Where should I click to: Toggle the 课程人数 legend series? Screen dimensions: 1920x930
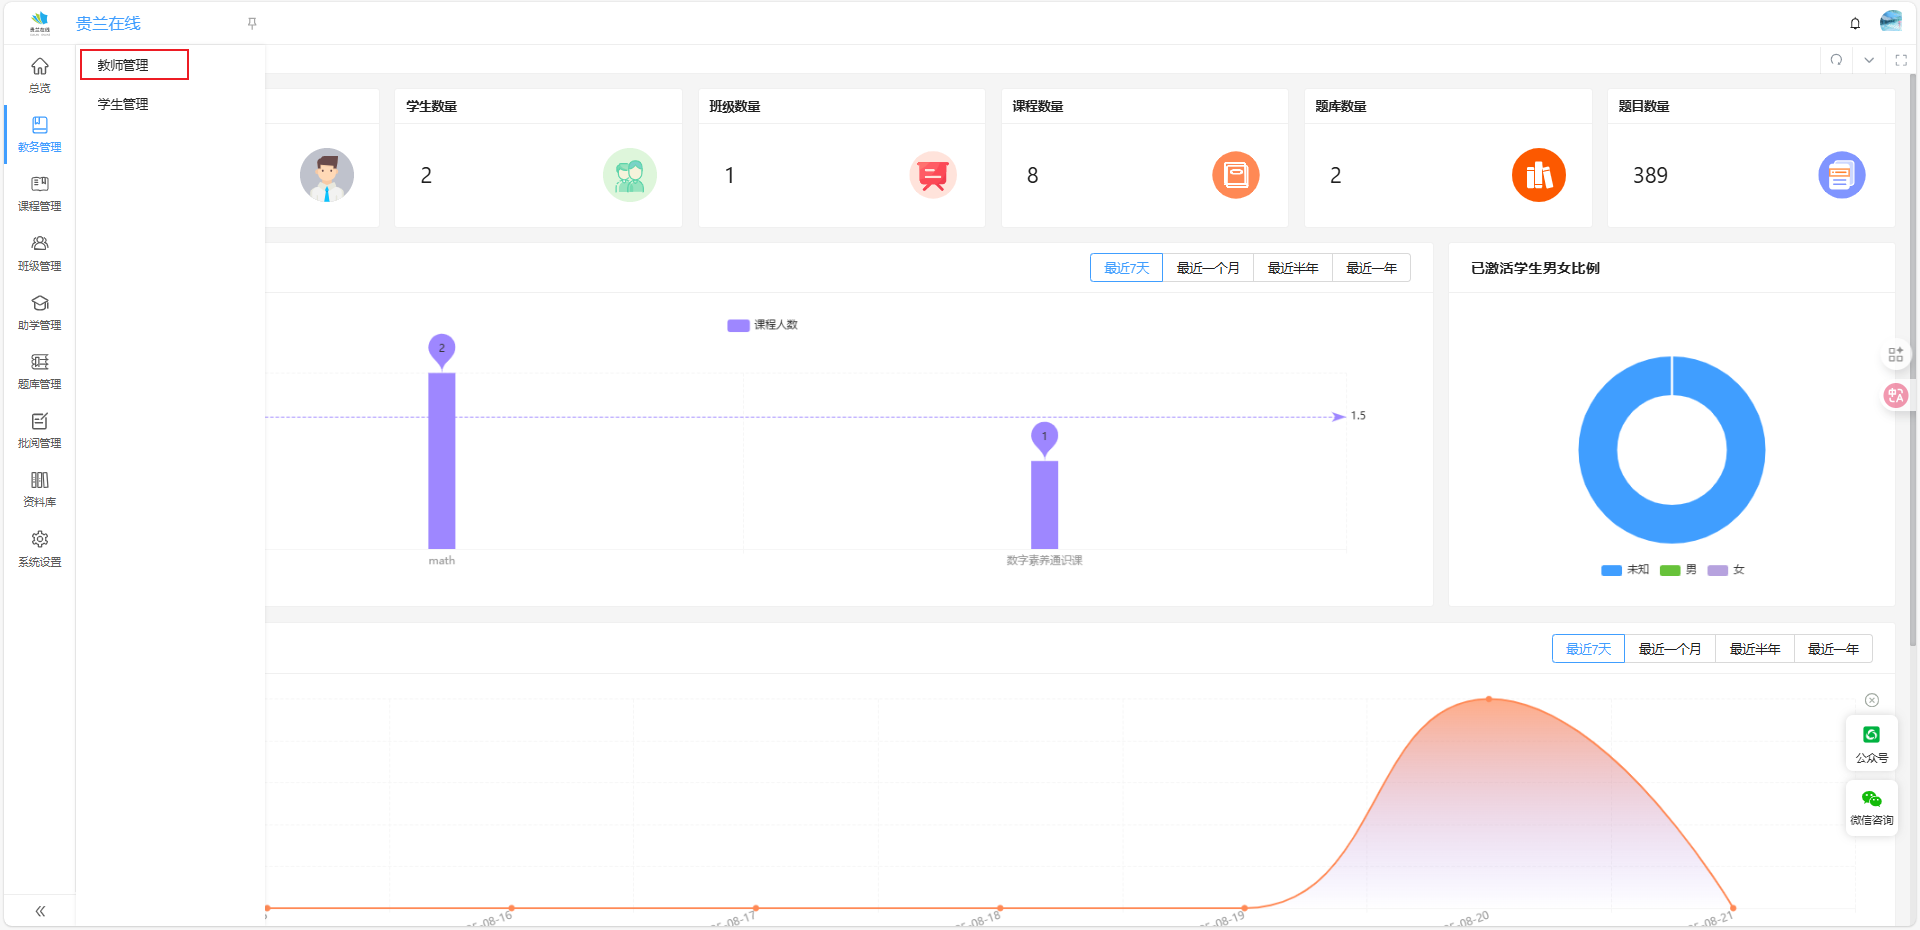(762, 325)
